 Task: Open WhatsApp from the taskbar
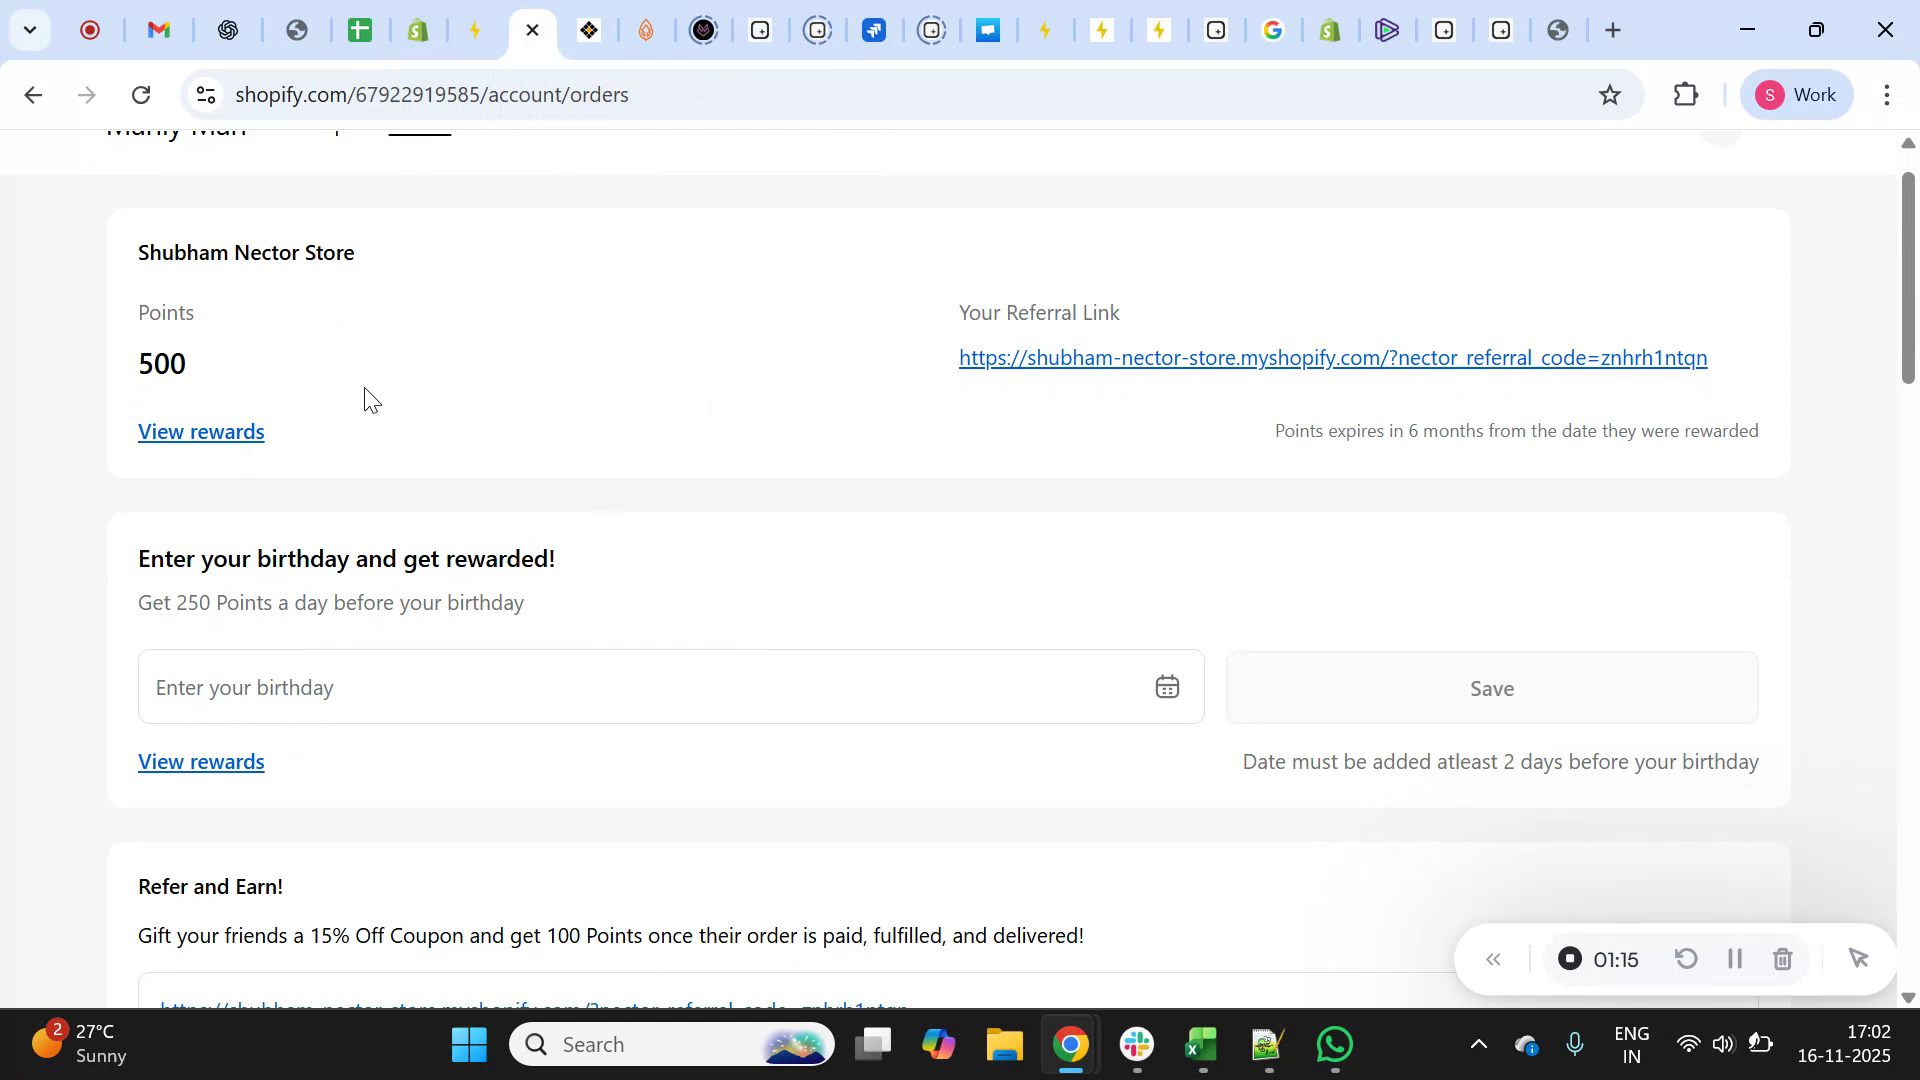point(1335,1043)
